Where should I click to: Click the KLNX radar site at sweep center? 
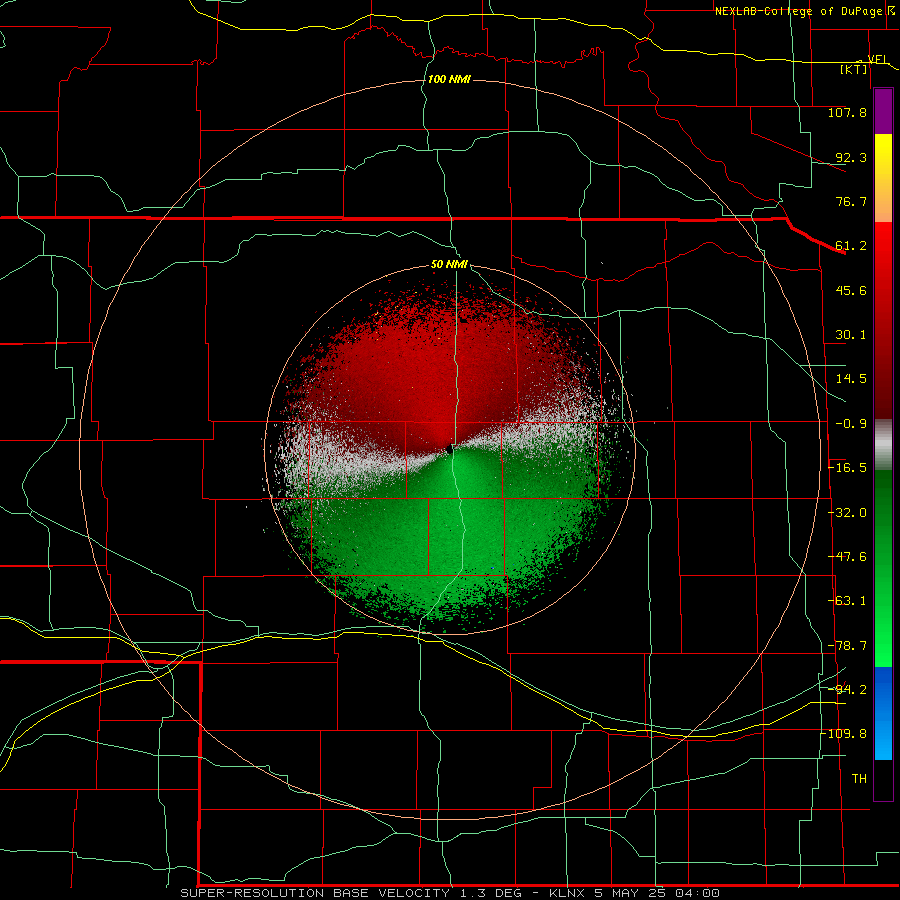[x=449, y=449]
